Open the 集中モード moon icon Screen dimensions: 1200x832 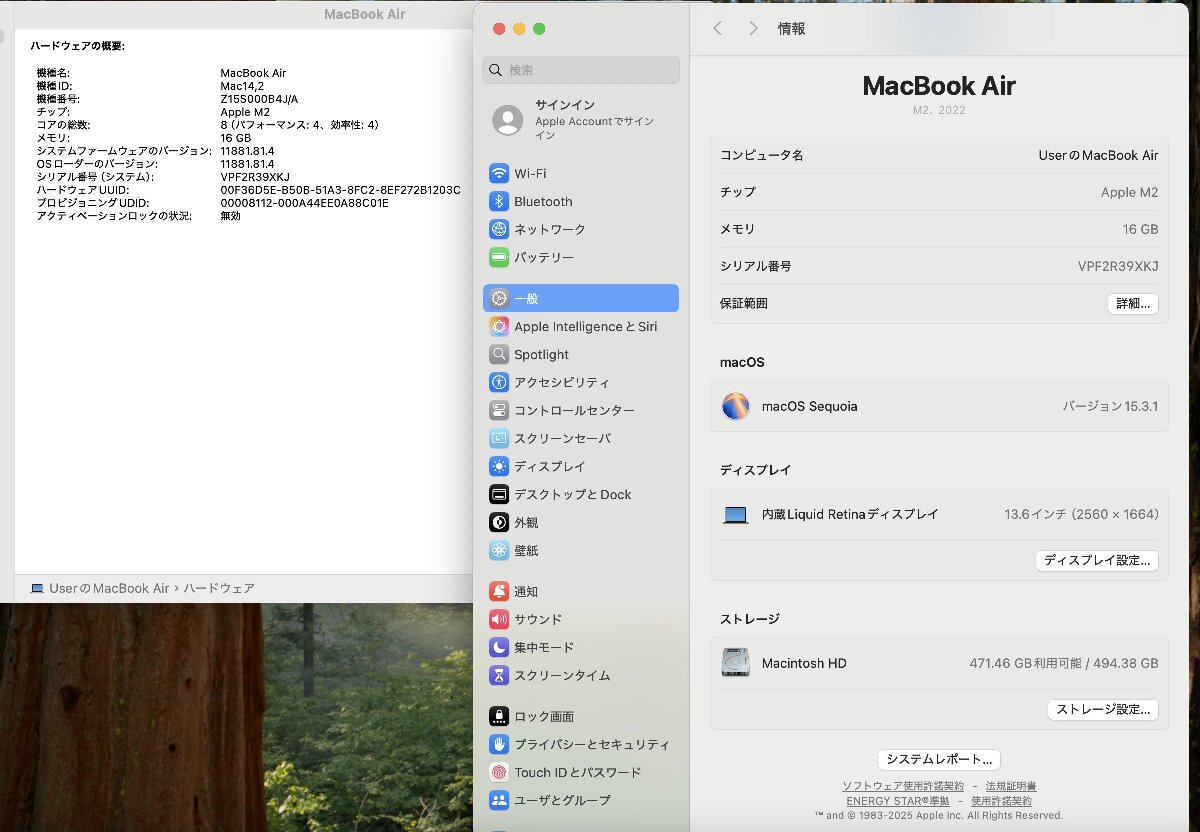click(499, 647)
